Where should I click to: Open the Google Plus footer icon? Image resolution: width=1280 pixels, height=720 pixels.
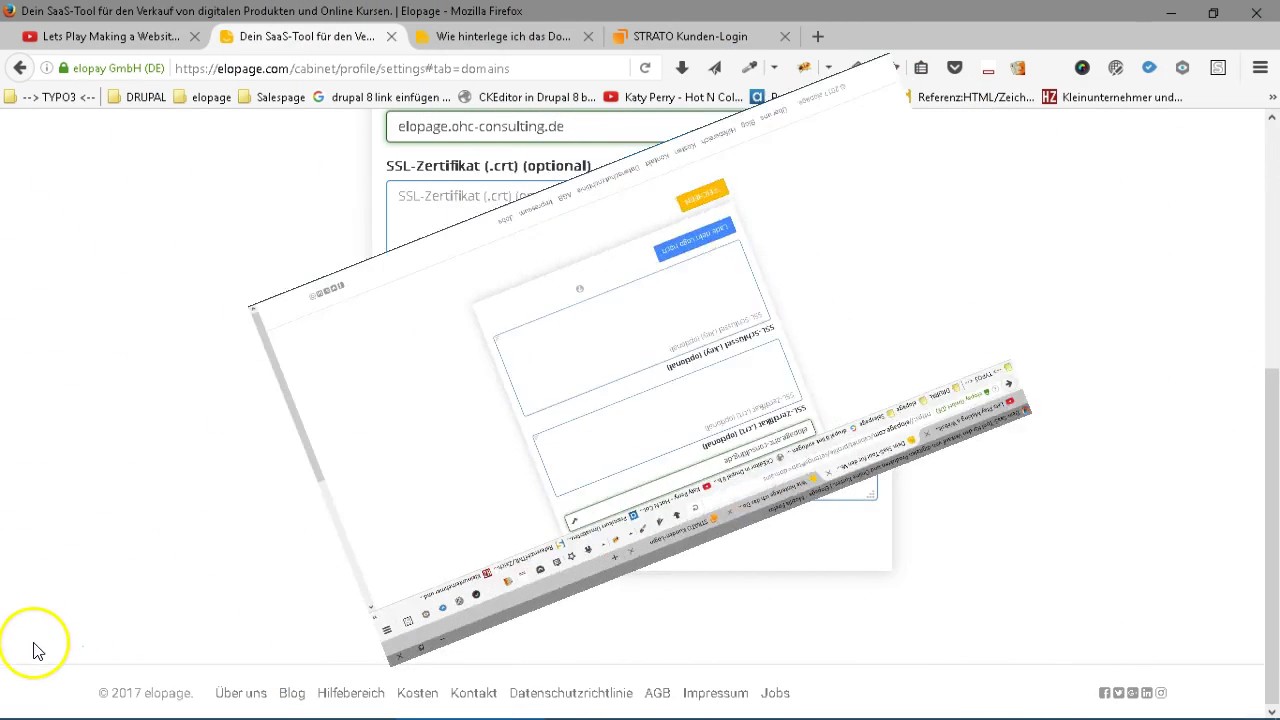click(1133, 693)
